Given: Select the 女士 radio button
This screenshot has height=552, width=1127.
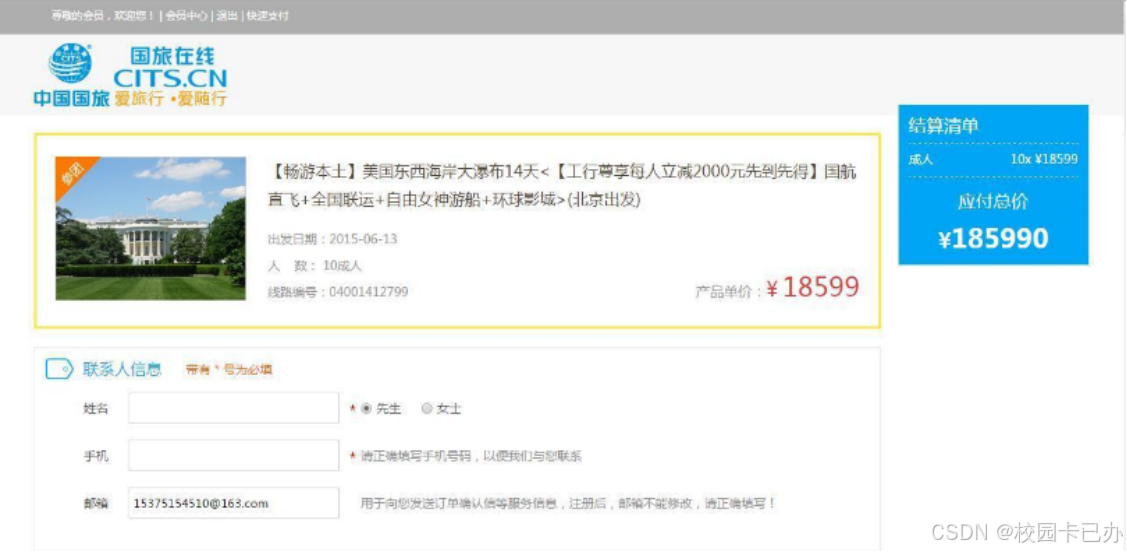Looking at the screenshot, I should (x=426, y=409).
